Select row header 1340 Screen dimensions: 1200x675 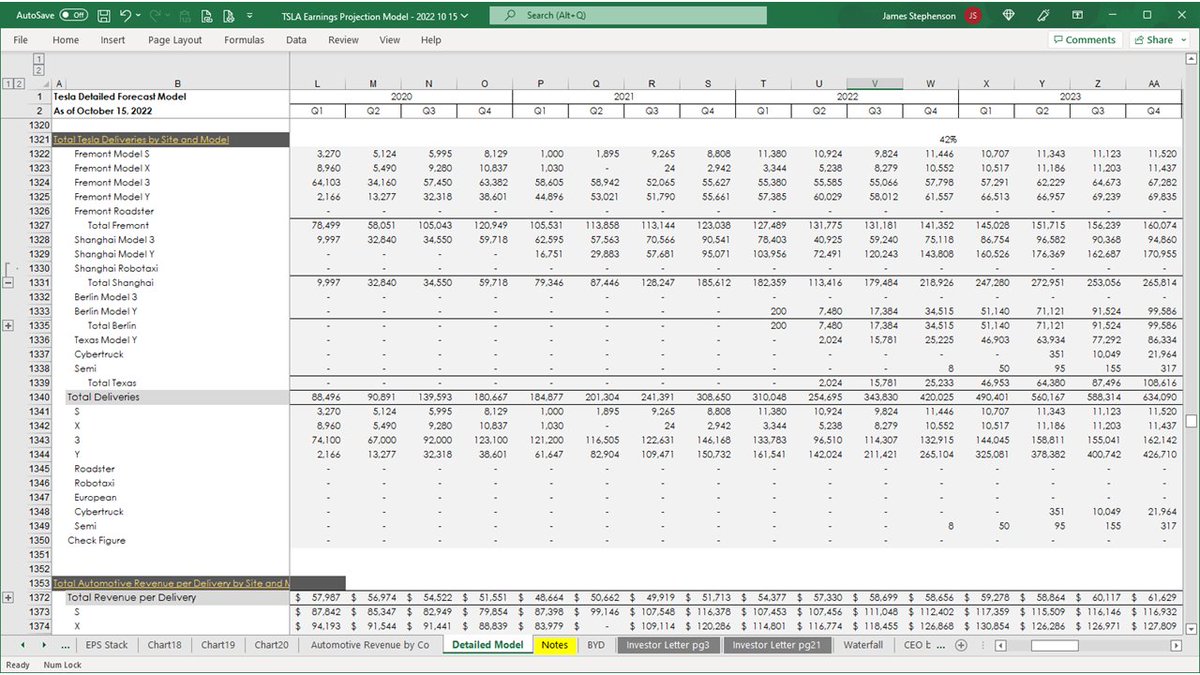click(x=39, y=397)
